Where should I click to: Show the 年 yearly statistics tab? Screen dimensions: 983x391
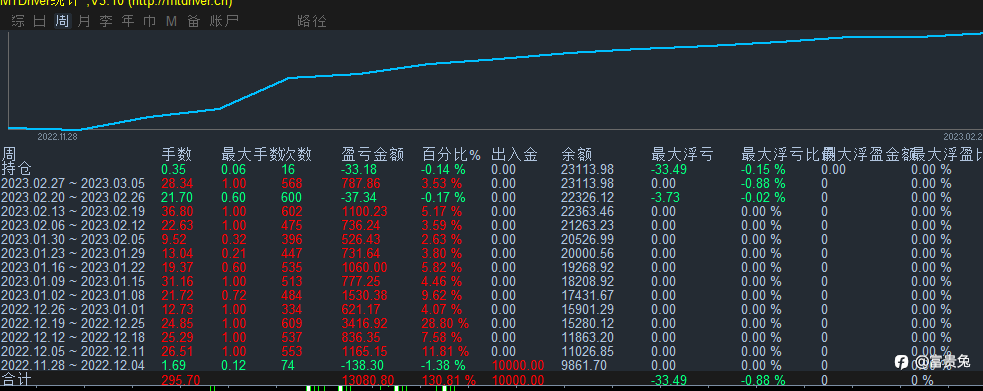point(128,21)
